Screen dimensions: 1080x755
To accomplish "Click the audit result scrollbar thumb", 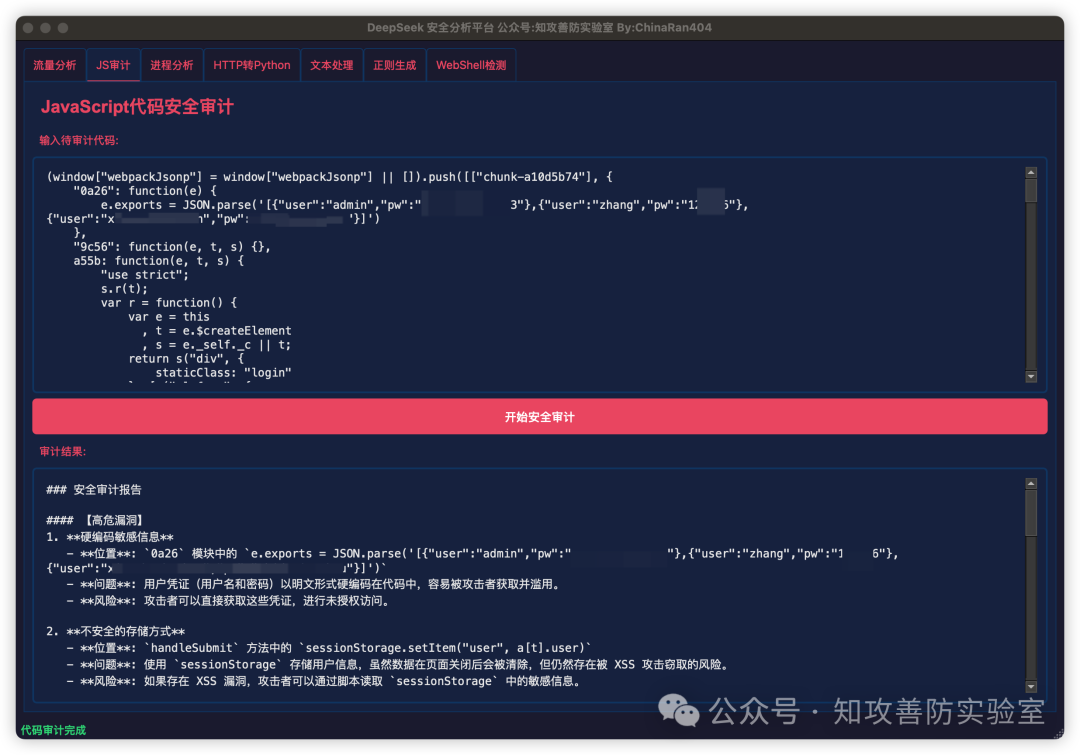I will pyautogui.click(x=1031, y=510).
